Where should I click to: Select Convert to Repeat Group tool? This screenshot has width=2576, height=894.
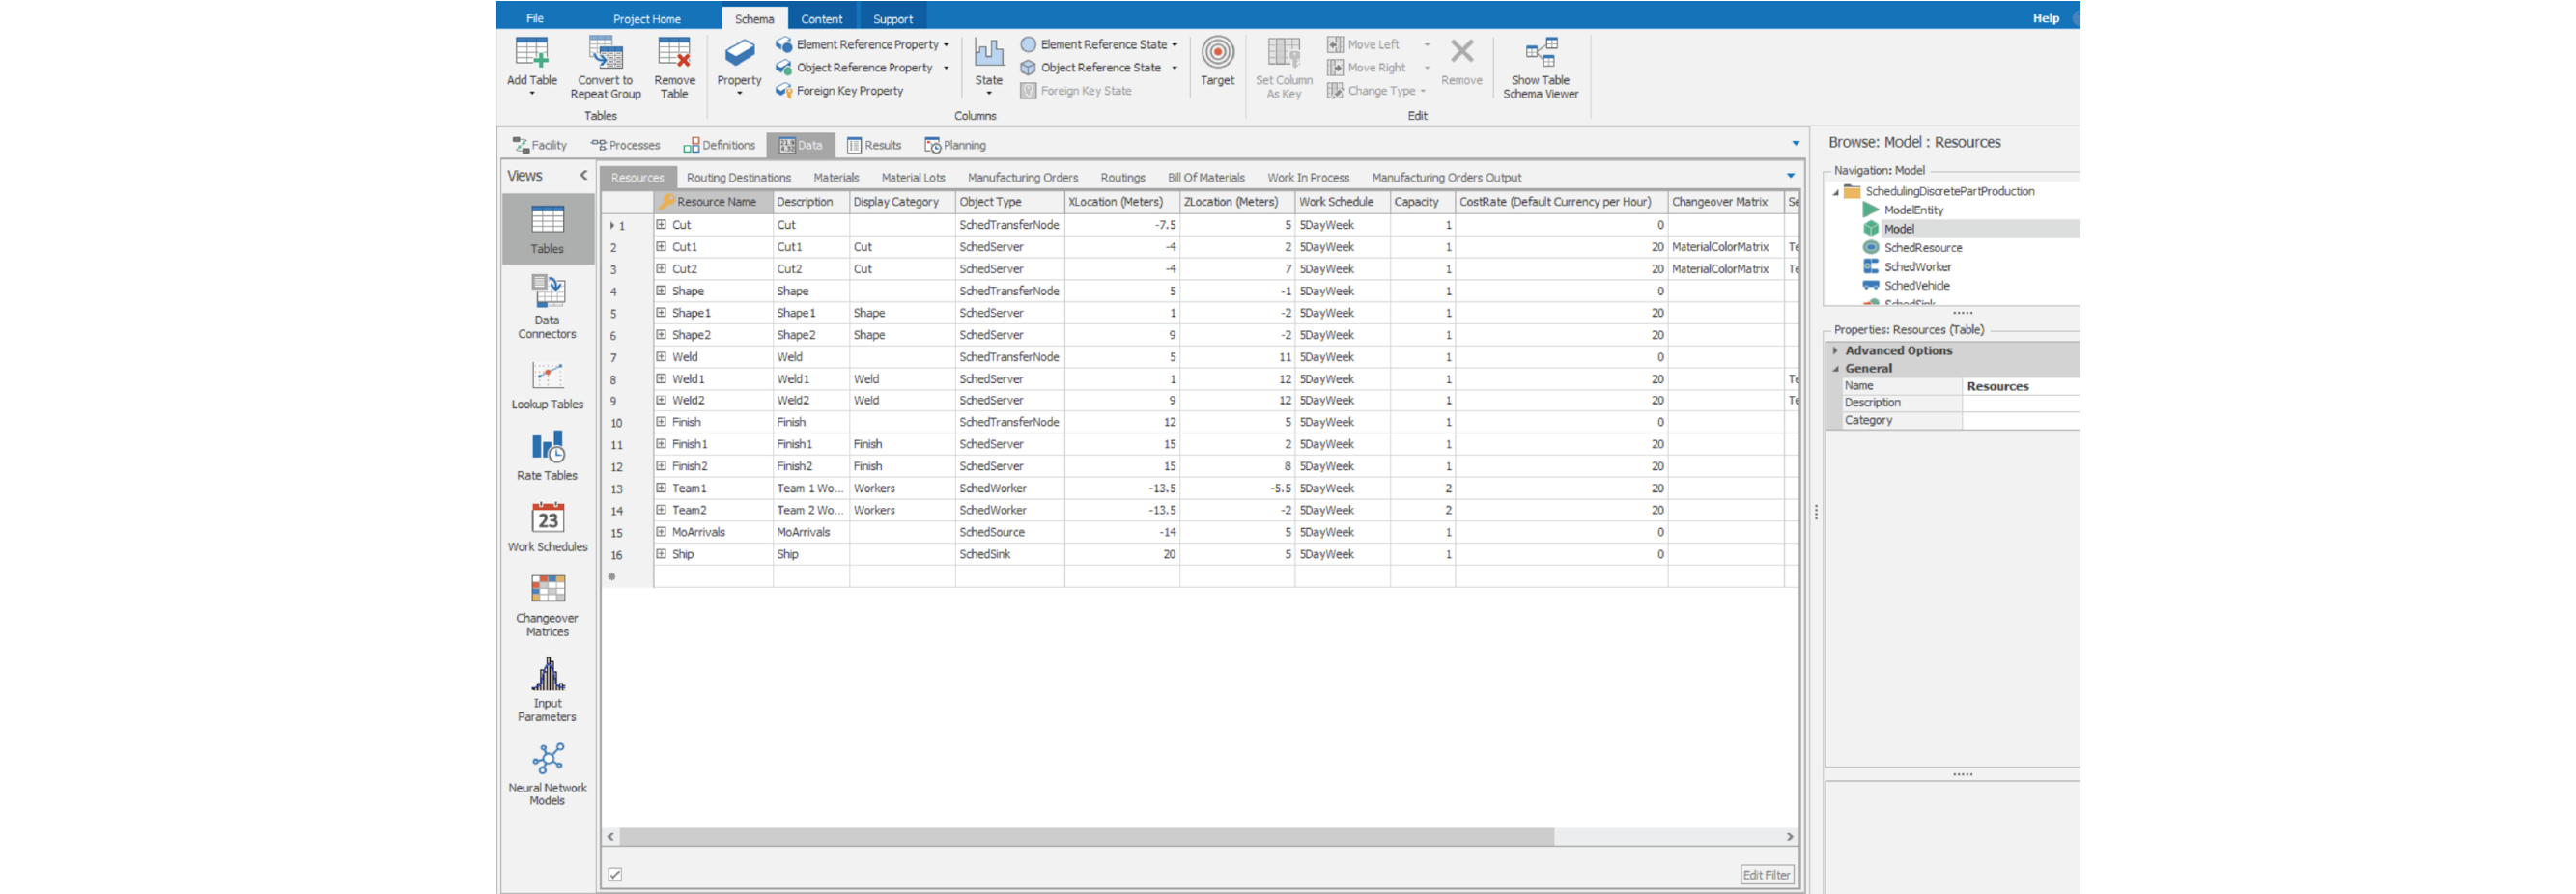[605, 53]
